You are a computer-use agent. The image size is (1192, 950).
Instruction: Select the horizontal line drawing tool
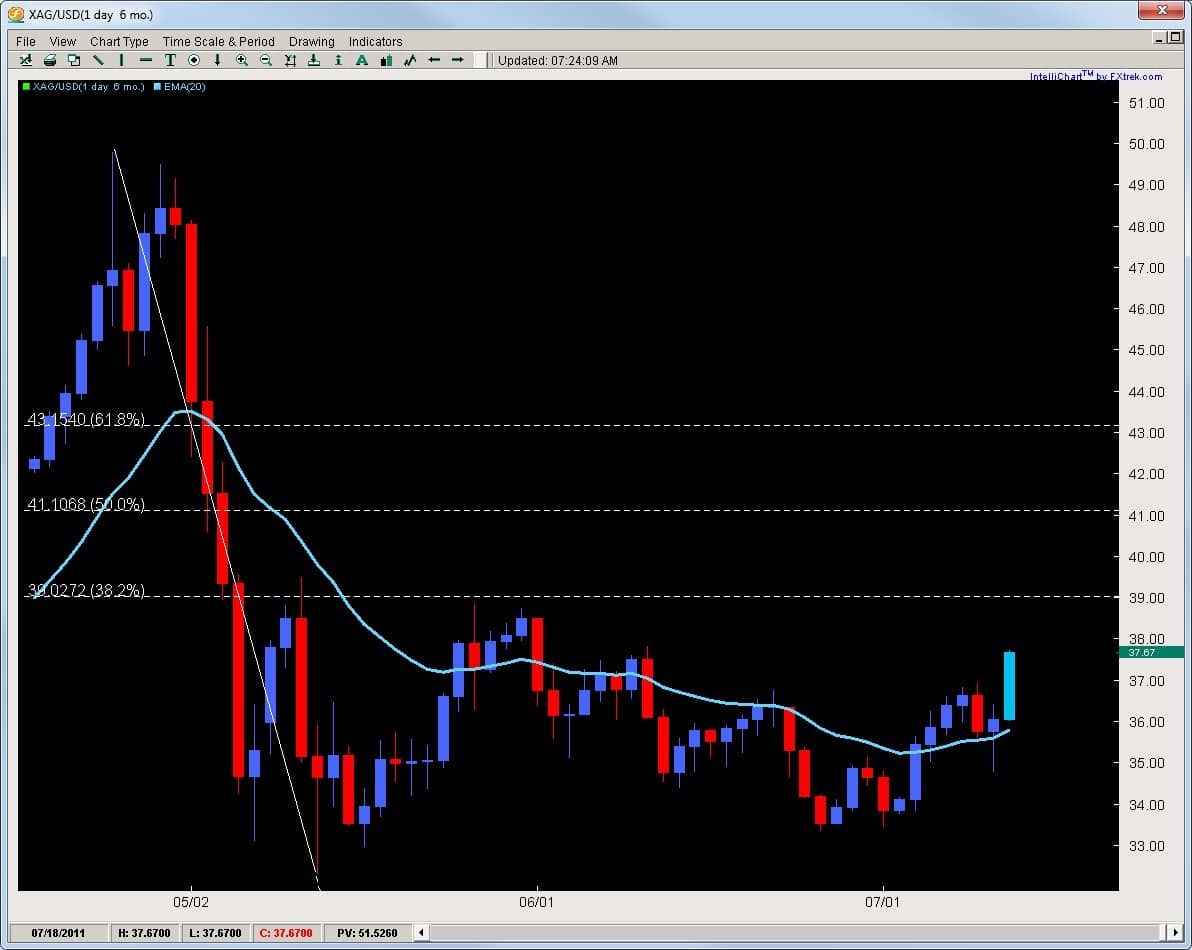tap(146, 60)
